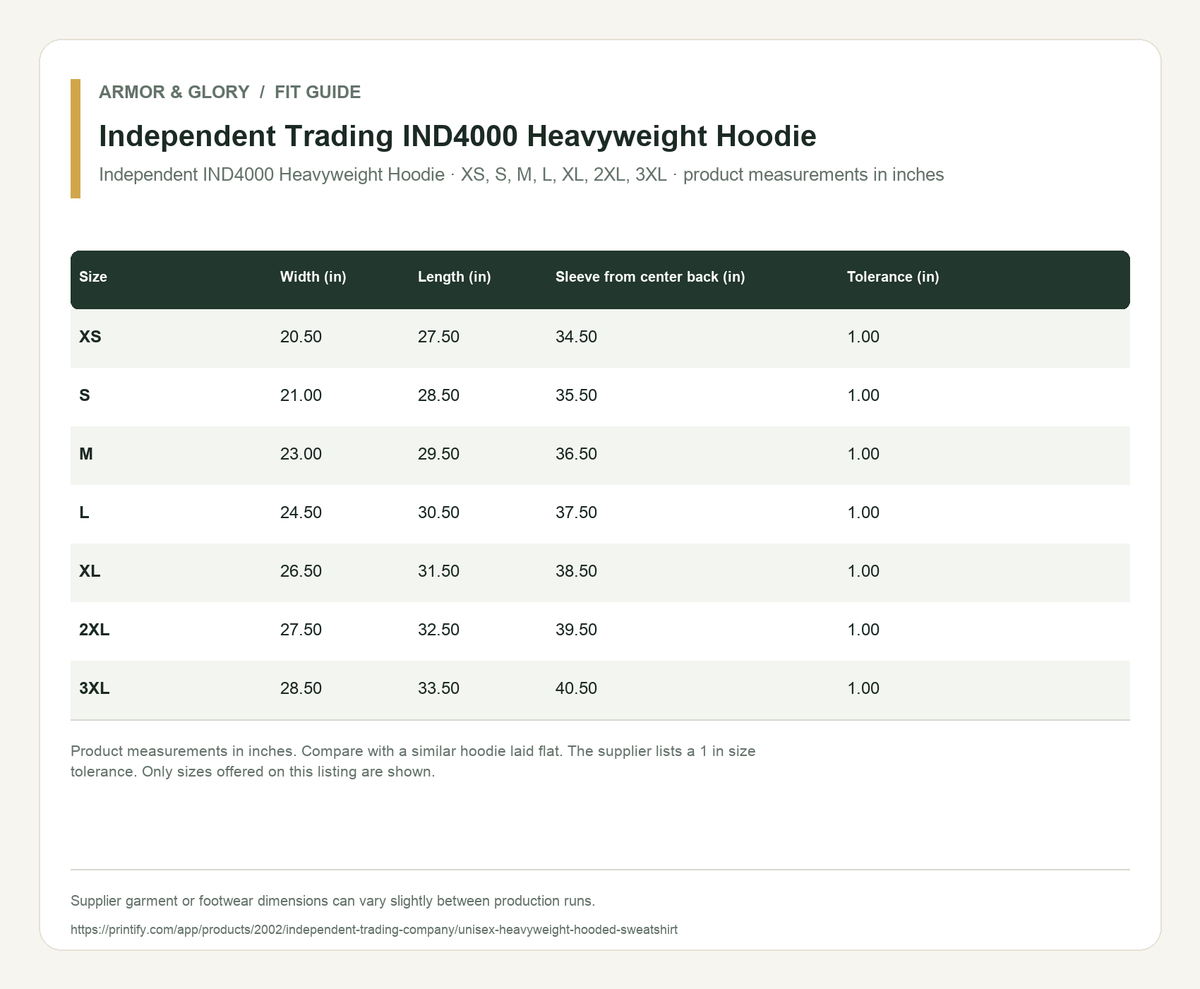The image size is (1200, 989).
Task: Select the footer text about supplier dimensions varying
Action: click(333, 901)
